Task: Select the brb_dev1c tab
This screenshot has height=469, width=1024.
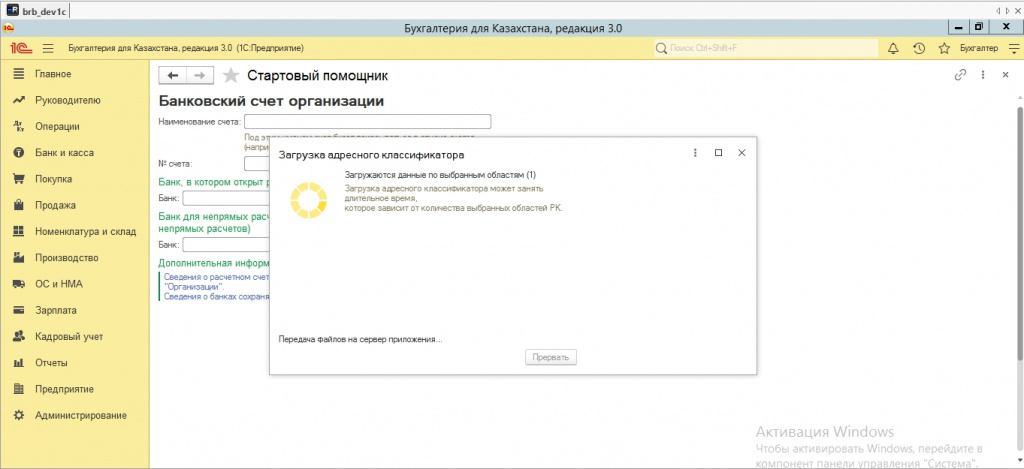Action: (37, 11)
